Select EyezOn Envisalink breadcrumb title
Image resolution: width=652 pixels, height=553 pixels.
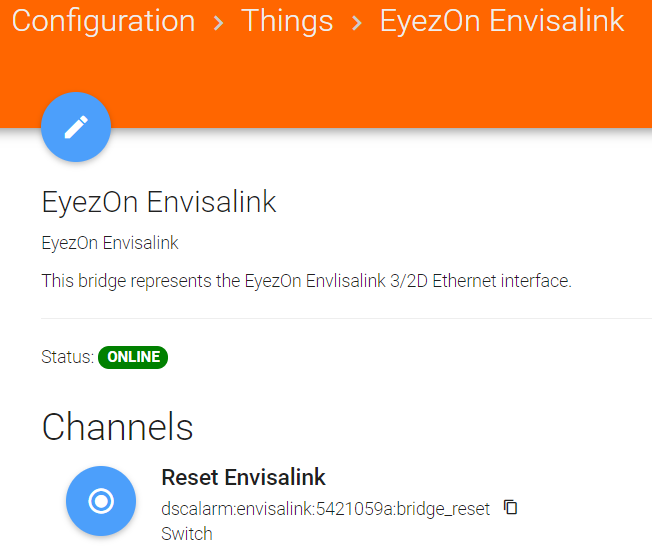502,21
